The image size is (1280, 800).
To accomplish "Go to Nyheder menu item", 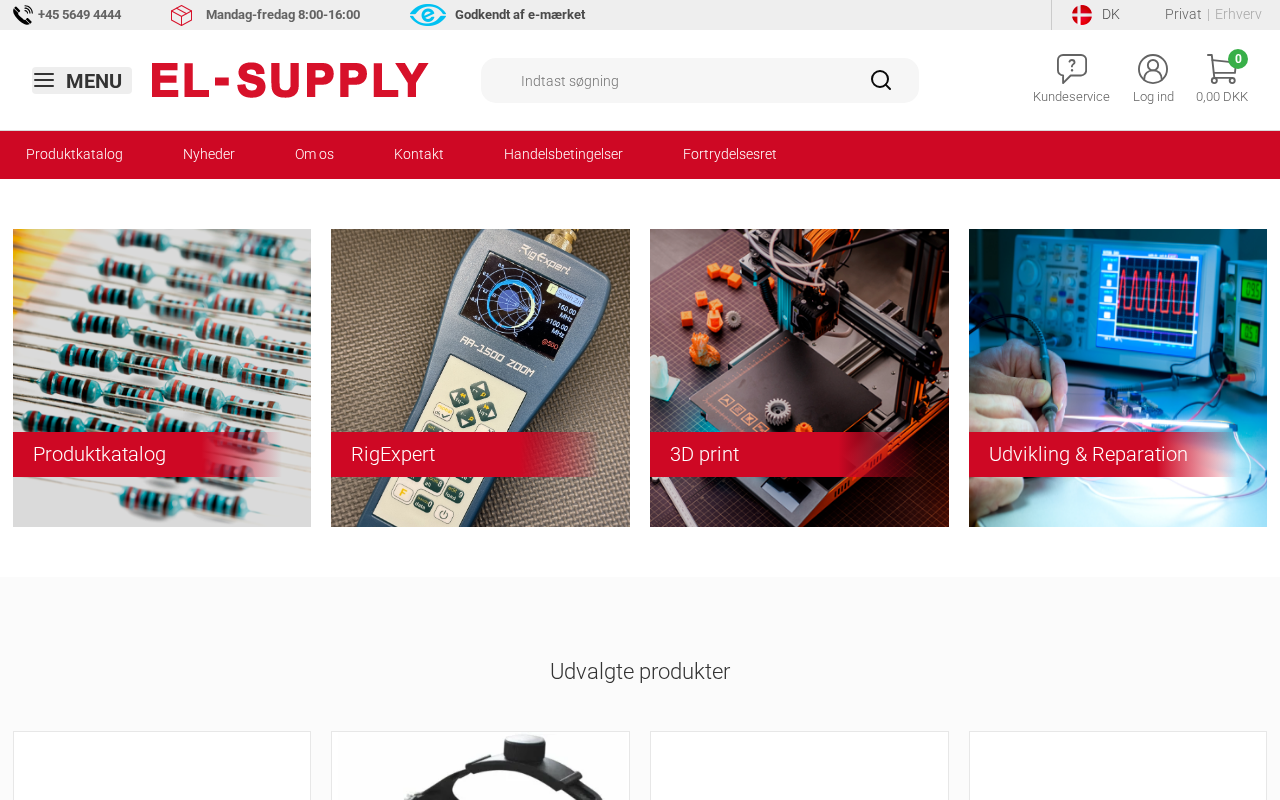I will (x=209, y=154).
